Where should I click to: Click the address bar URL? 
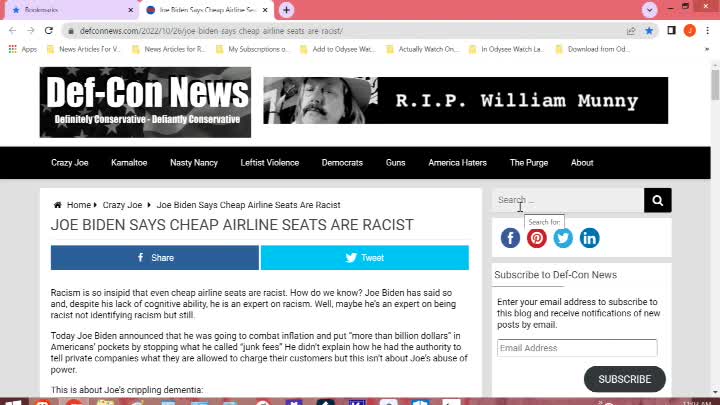pyautogui.click(x=211, y=31)
